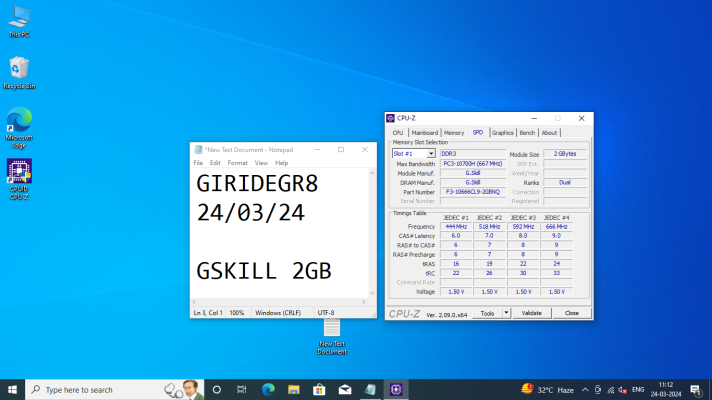The width and height of the screenshot is (712, 400).
Task: Click the Validate button in CPU-Z
Action: (532, 313)
